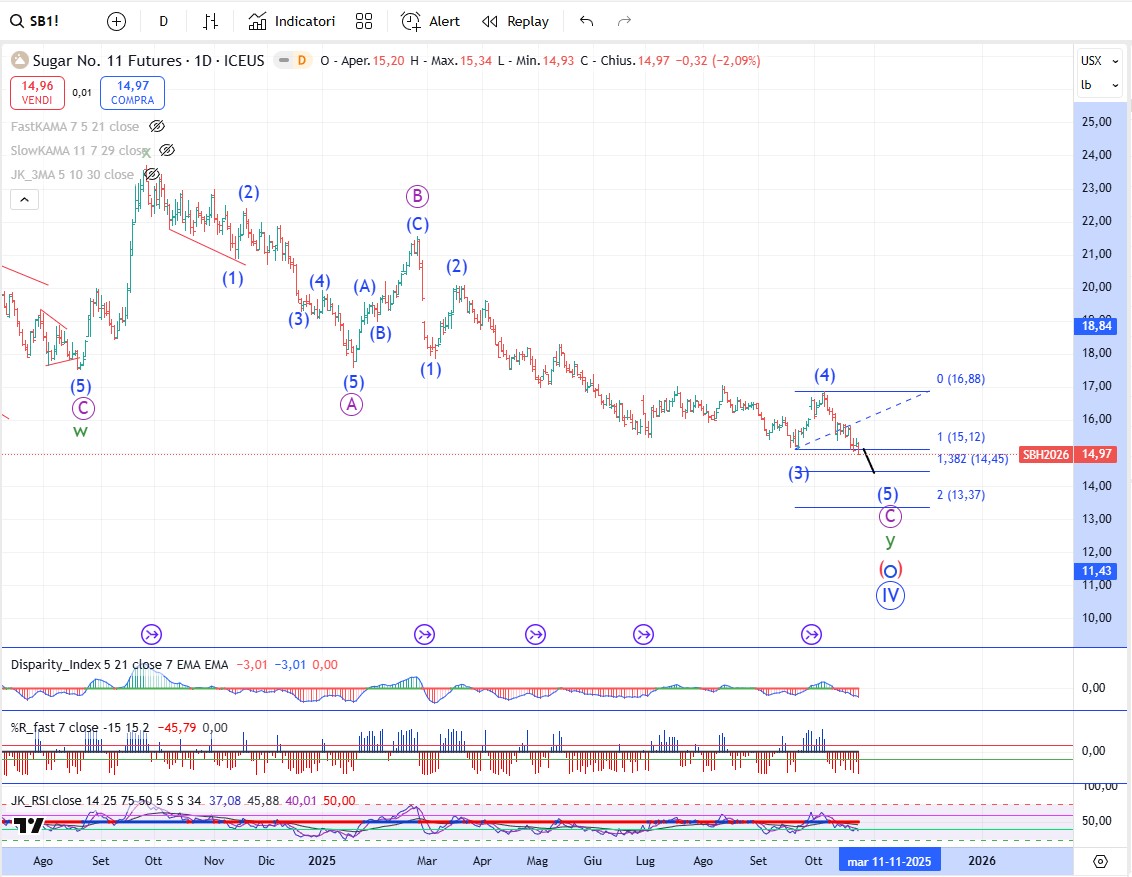Open the Indicatori menu
This screenshot has height=877, width=1132.
tap(292, 21)
